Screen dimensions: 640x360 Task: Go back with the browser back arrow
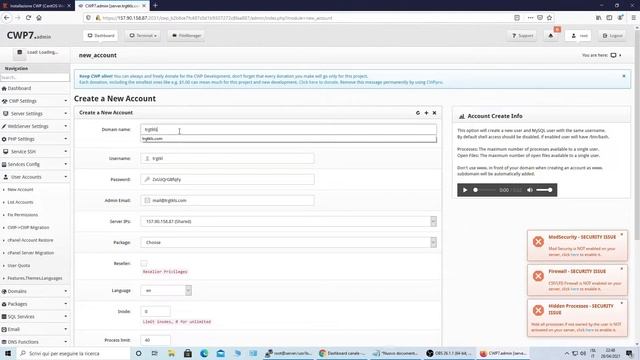[7, 18]
